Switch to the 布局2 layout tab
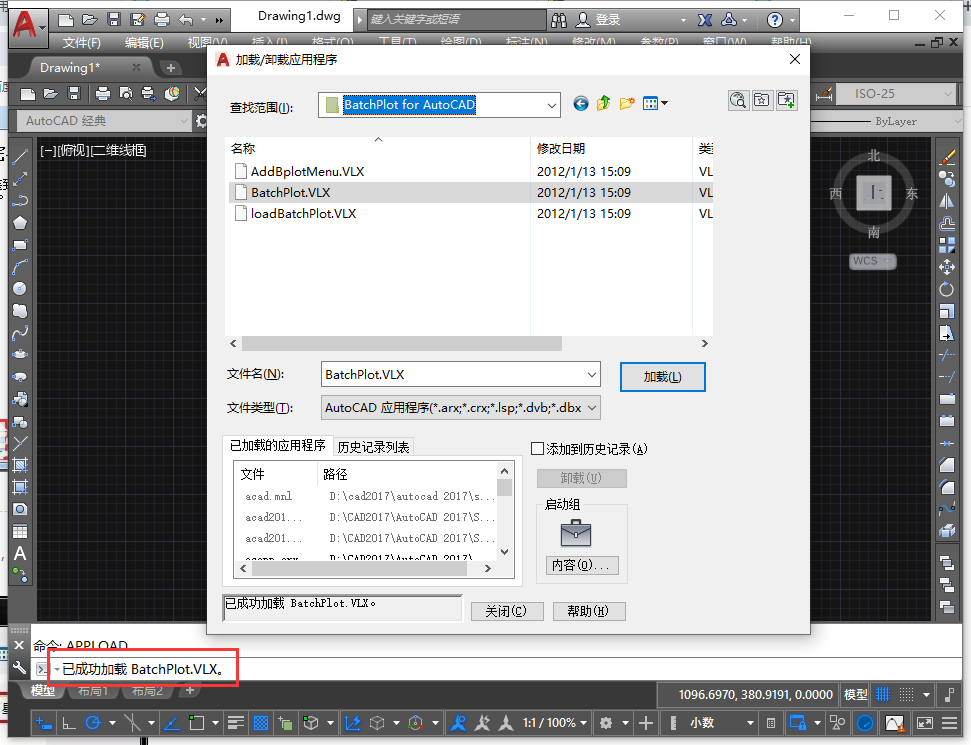The width and height of the screenshot is (971, 745). (147, 691)
